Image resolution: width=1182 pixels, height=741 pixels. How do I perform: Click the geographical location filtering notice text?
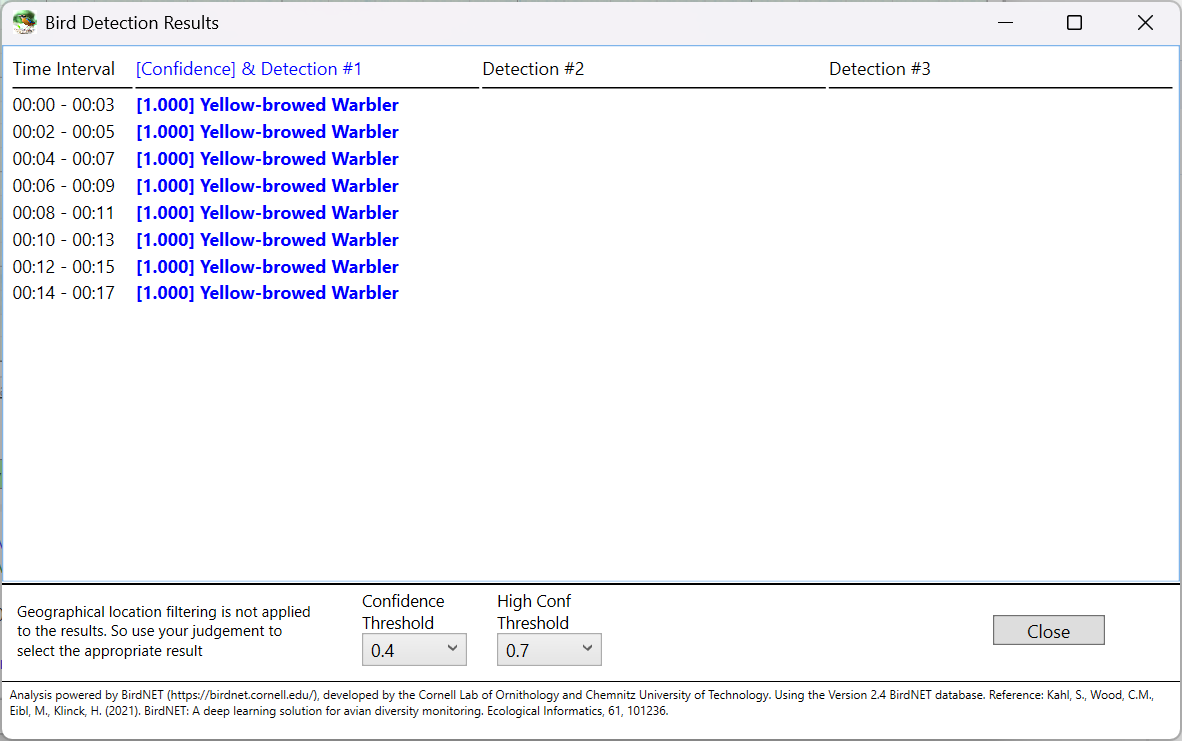pos(164,631)
